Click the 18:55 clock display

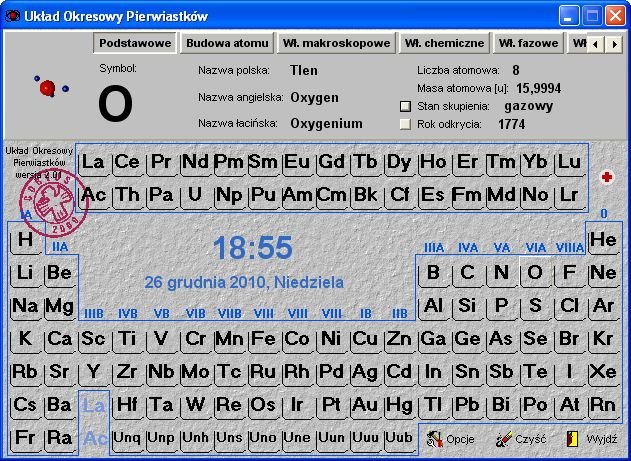[x=253, y=248]
